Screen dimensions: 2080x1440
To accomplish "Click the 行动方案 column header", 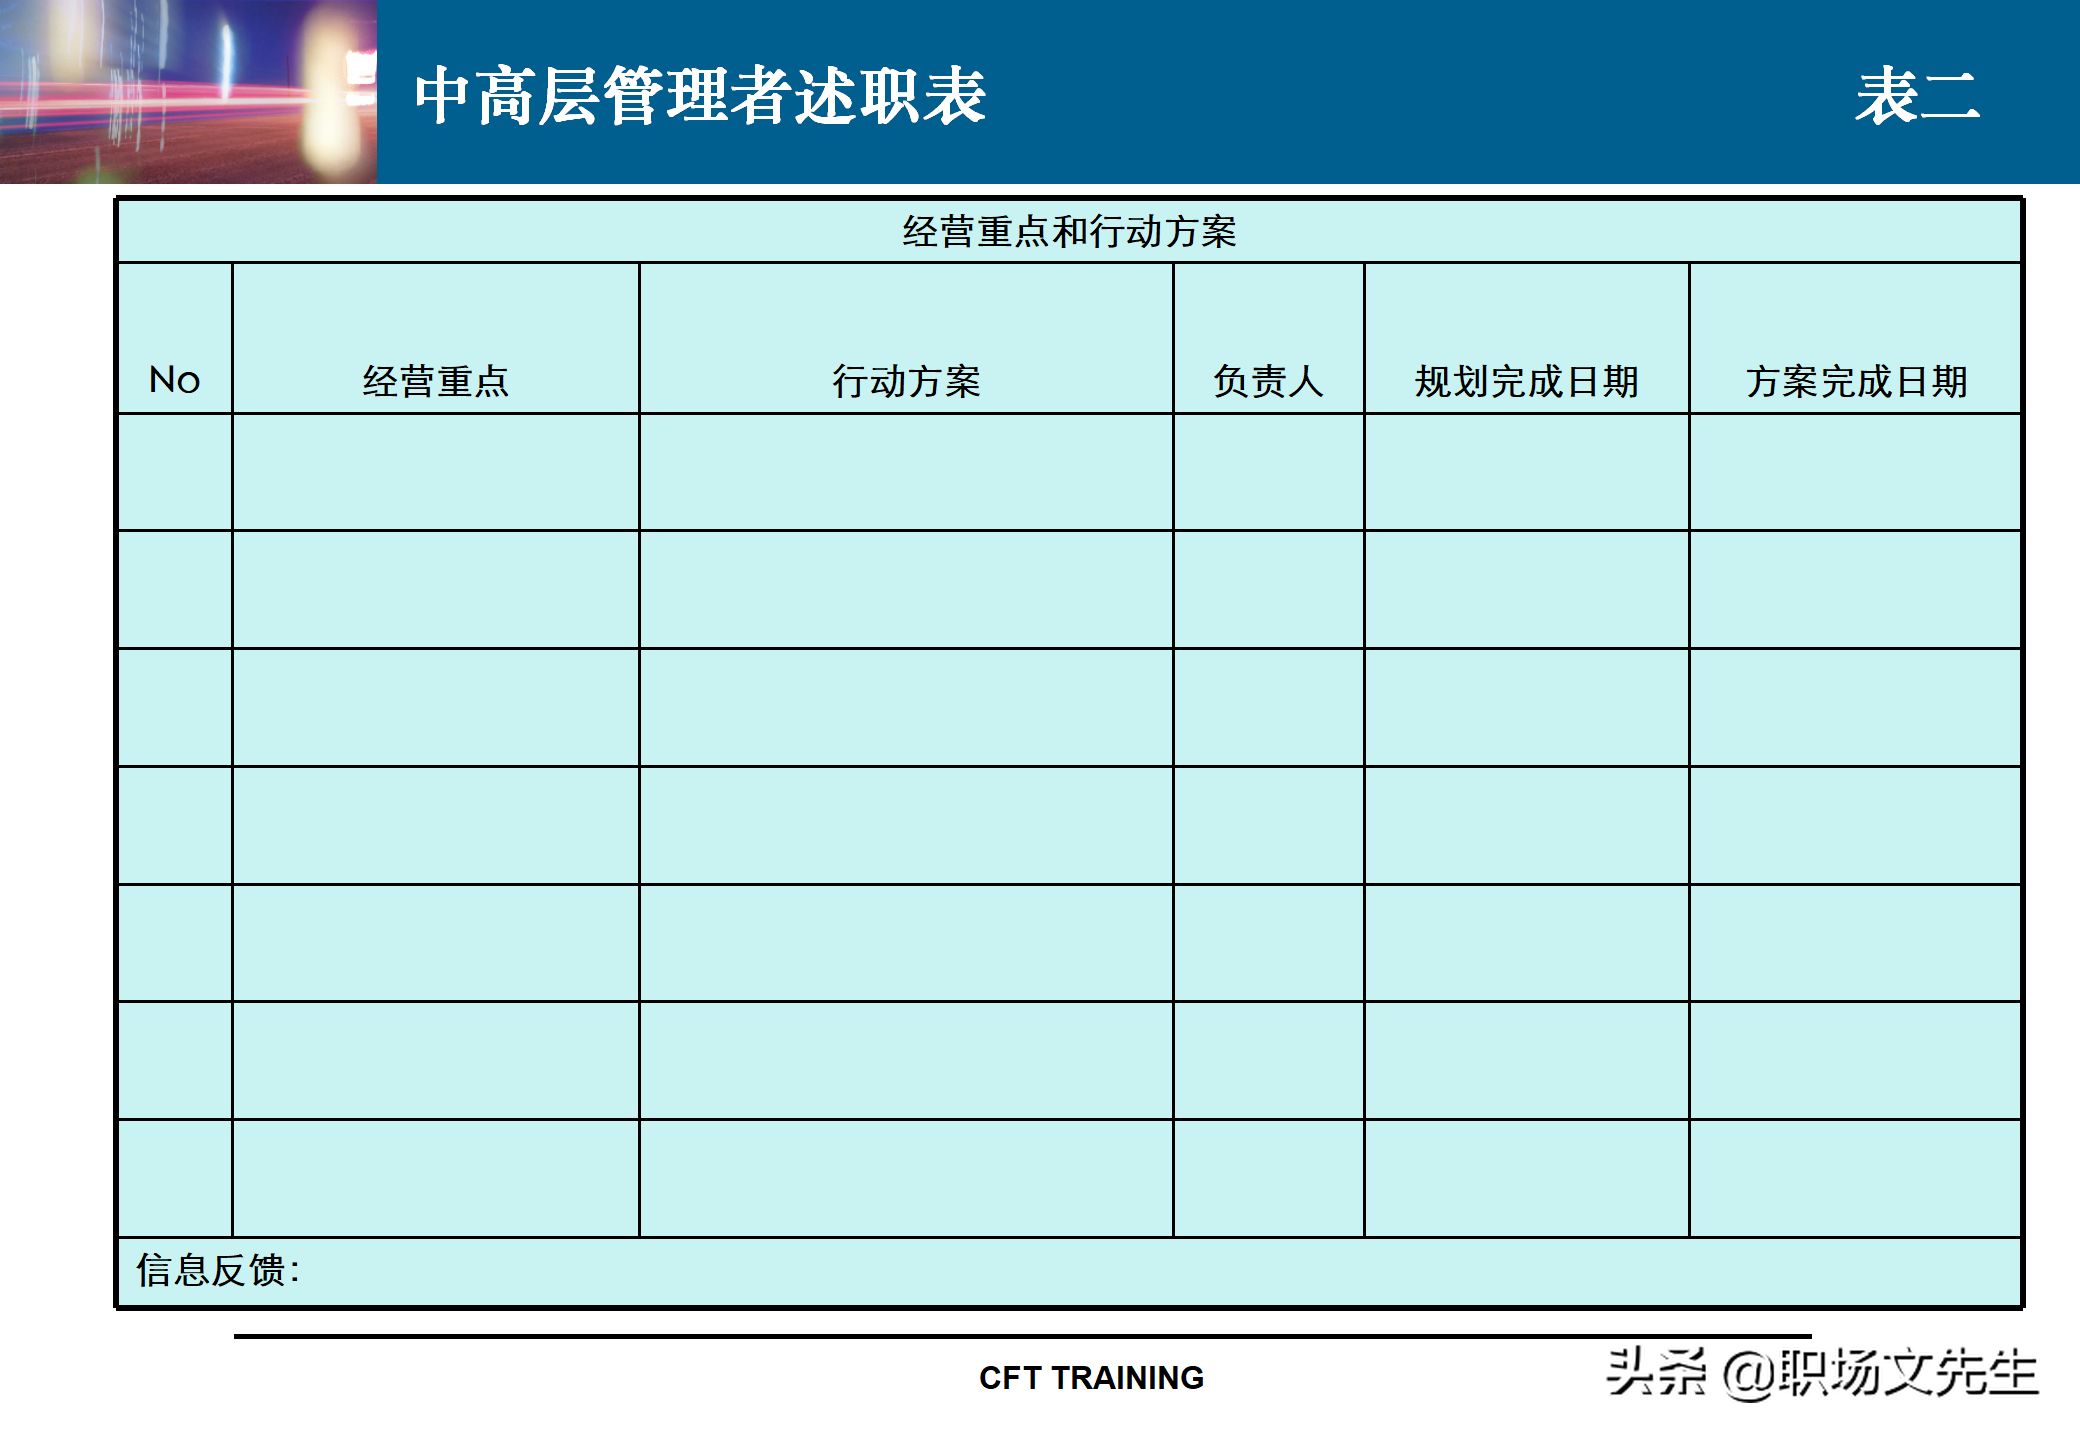I will pyautogui.click(x=906, y=381).
